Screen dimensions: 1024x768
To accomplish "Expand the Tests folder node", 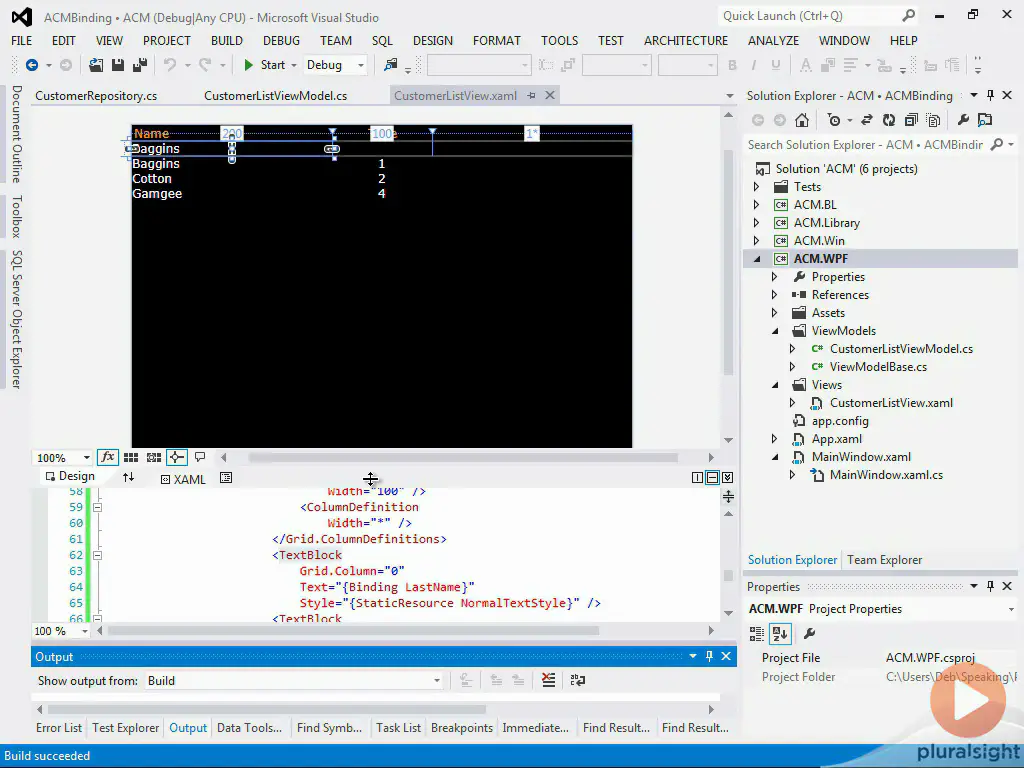I will 757,187.
